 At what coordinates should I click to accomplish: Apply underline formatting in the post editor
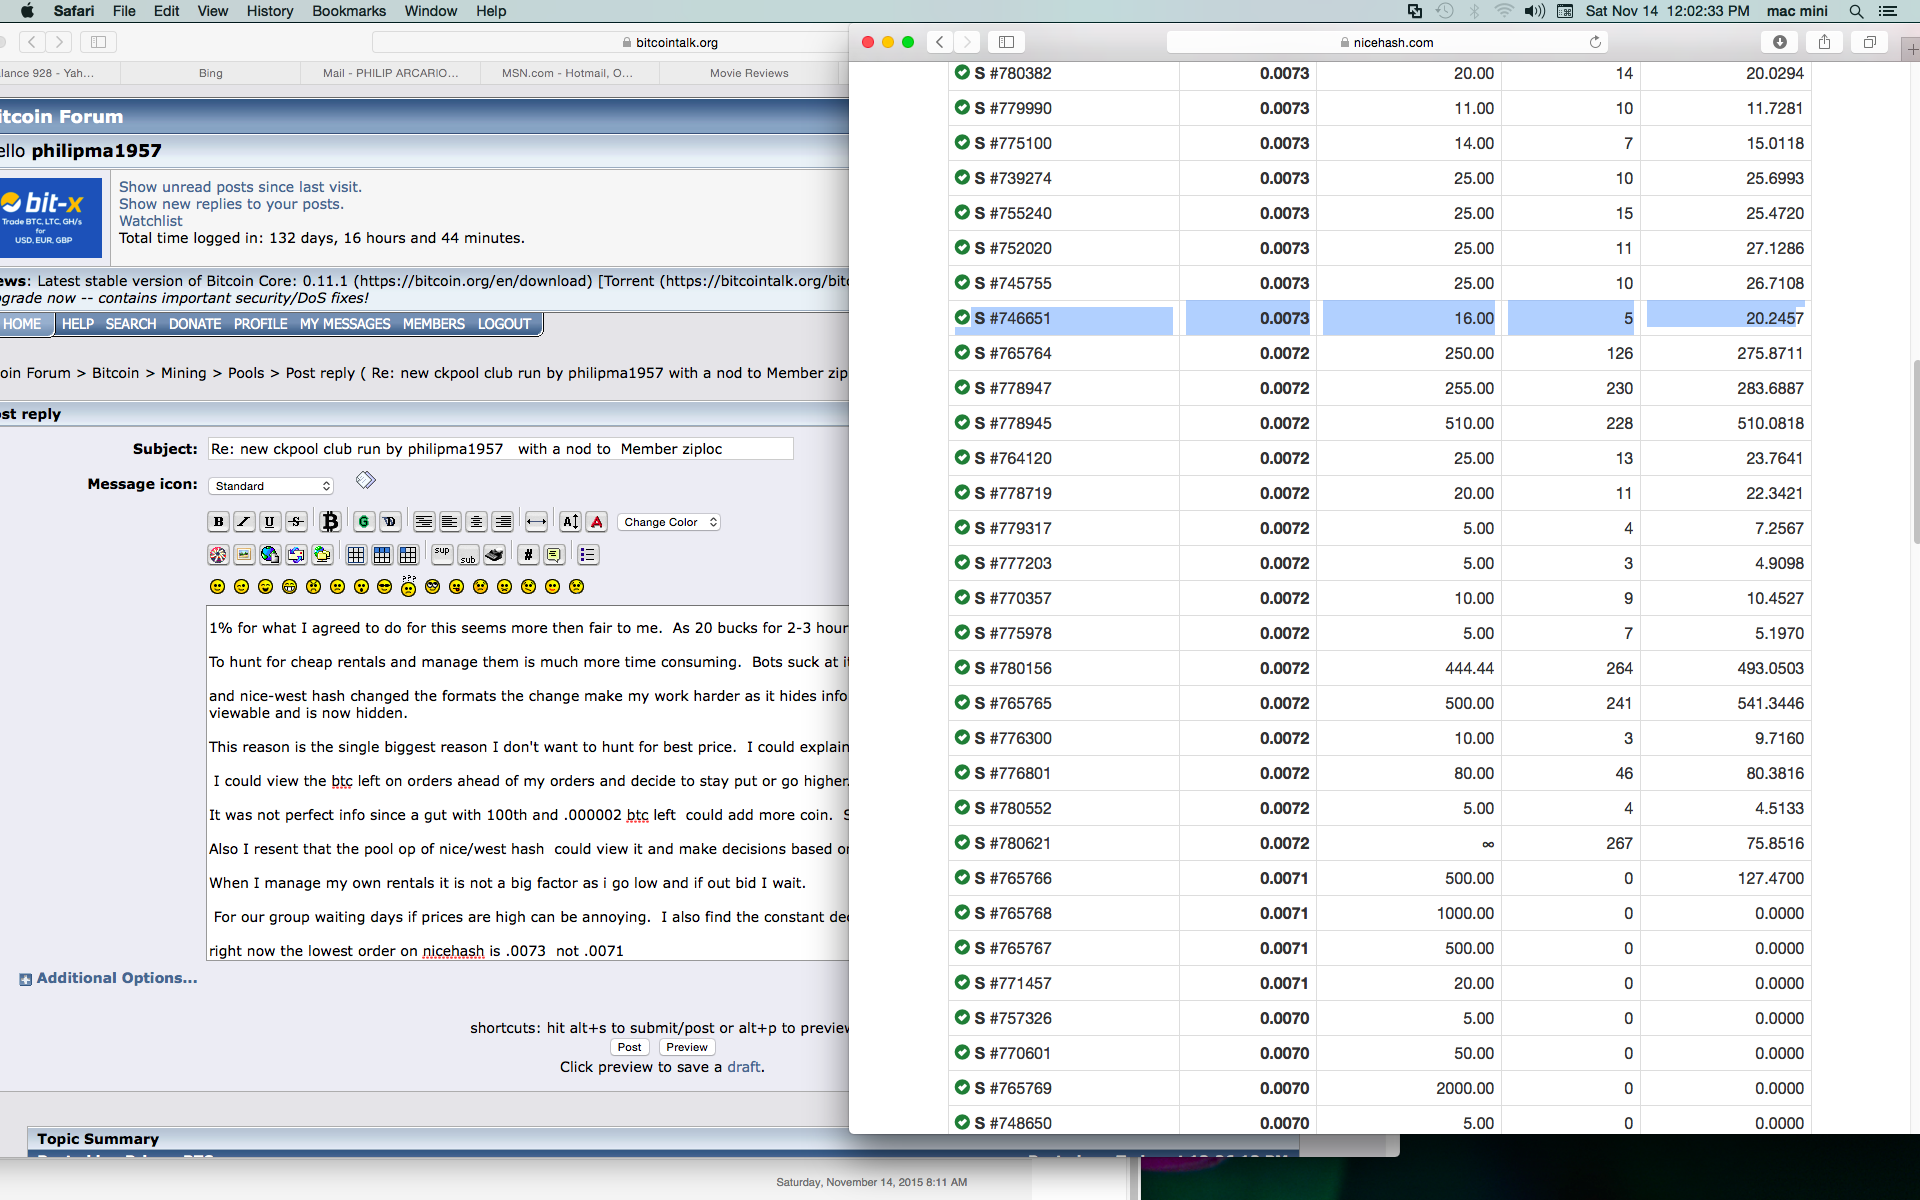point(270,522)
